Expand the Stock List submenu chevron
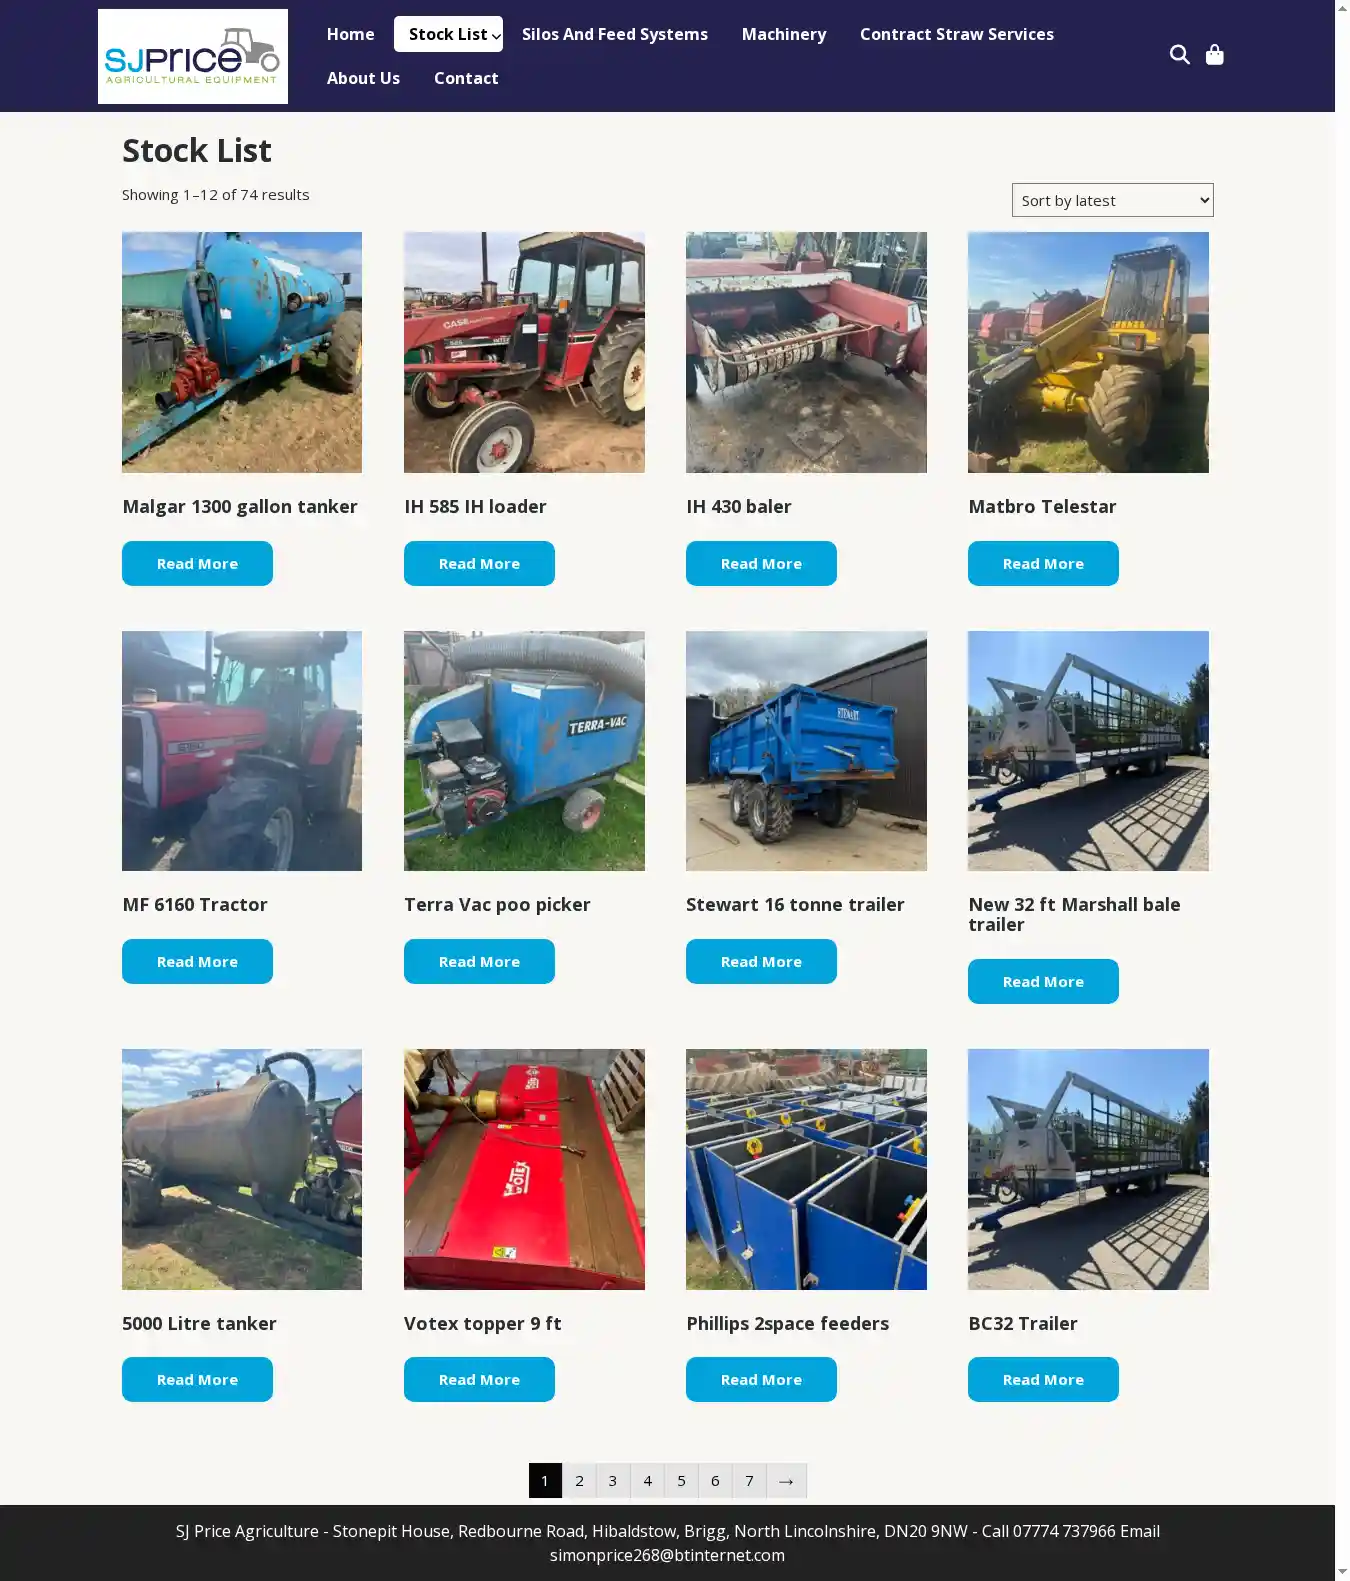This screenshot has height=1581, width=1350. (496, 36)
